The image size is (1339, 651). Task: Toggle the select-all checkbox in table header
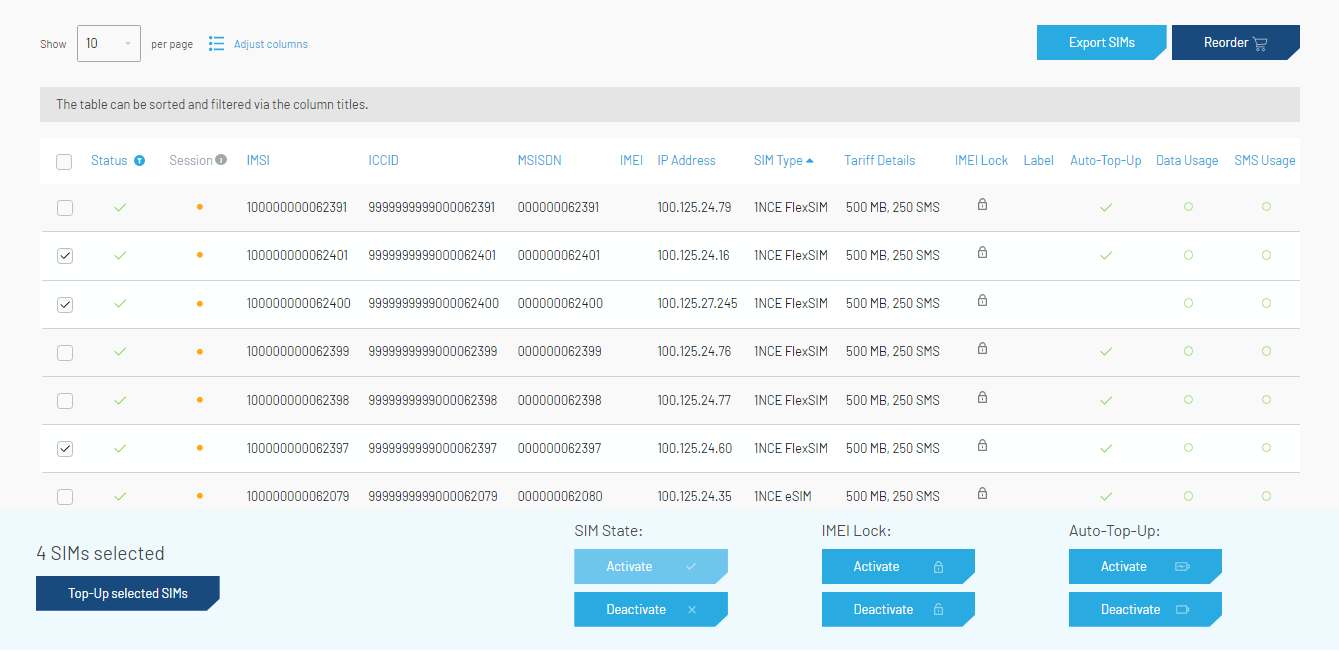pos(64,162)
